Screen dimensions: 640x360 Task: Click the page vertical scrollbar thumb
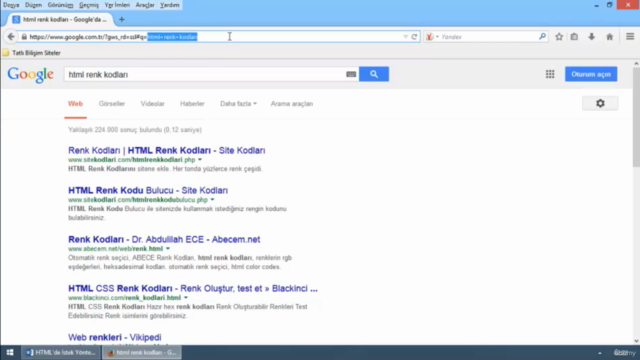[636, 117]
